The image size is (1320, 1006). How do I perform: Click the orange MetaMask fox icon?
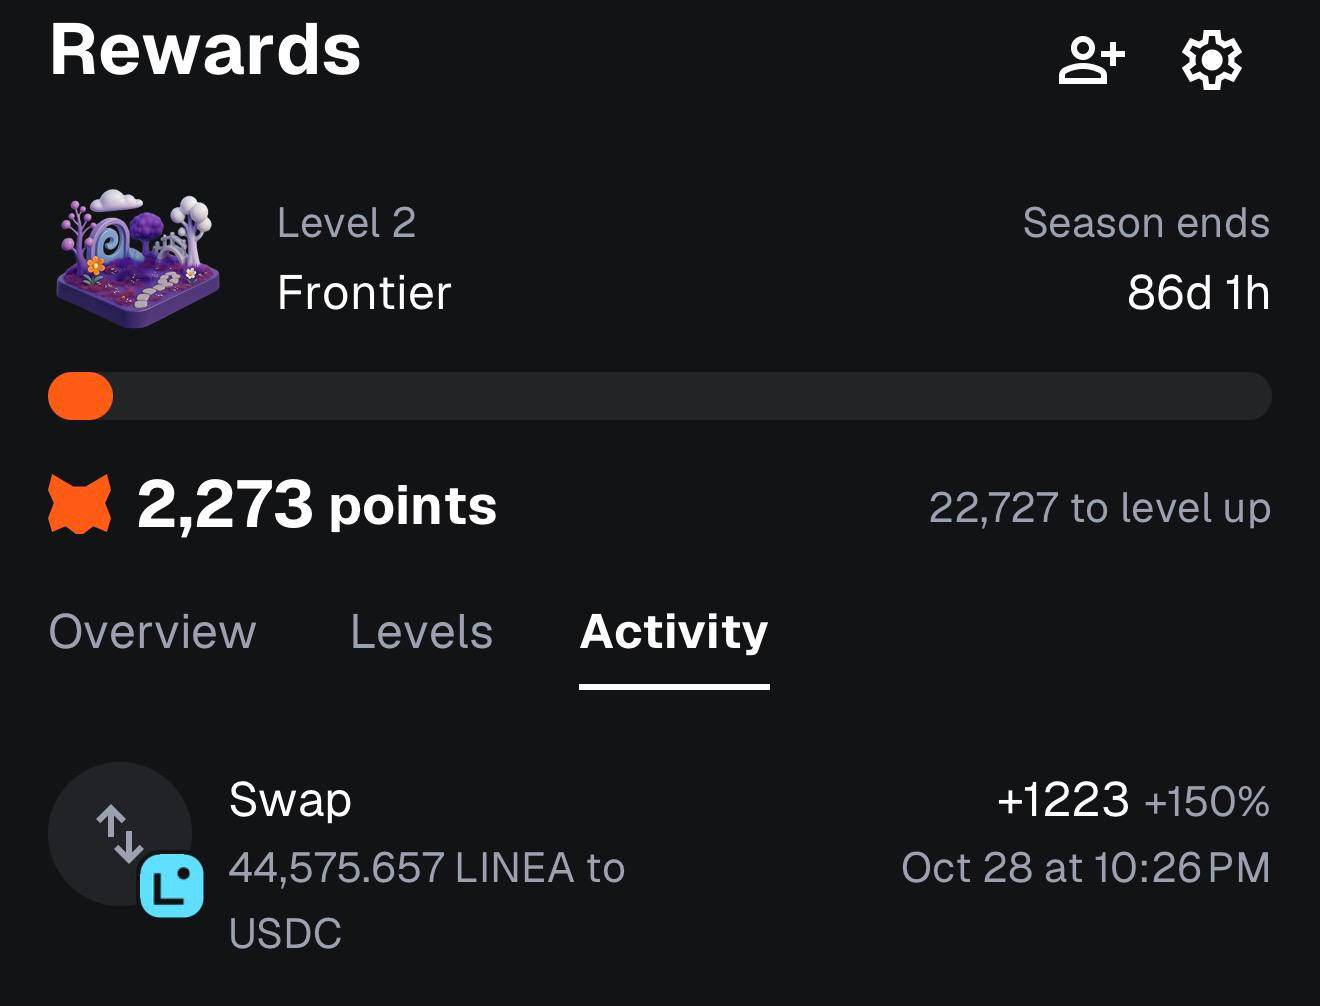(x=79, y=505)
